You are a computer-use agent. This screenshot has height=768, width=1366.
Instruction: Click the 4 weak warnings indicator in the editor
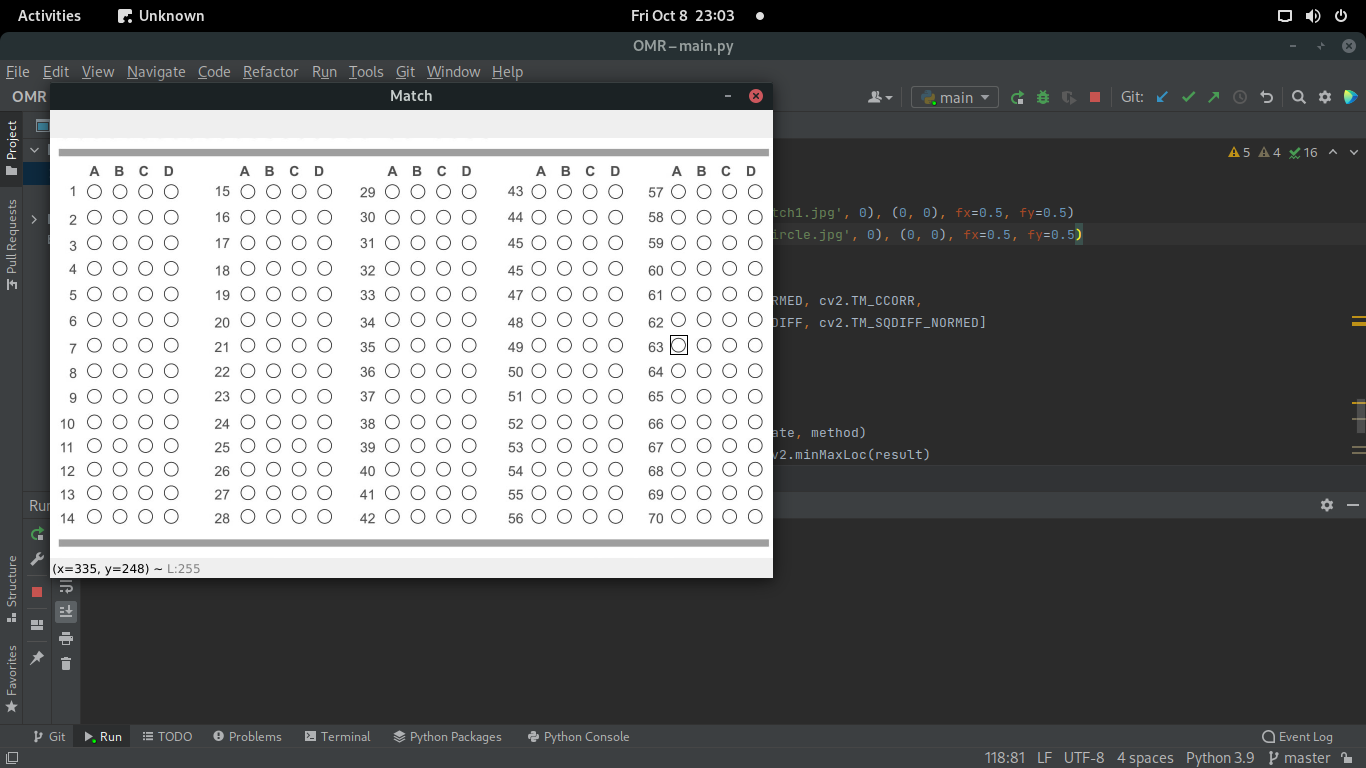tap(1270, 152)
